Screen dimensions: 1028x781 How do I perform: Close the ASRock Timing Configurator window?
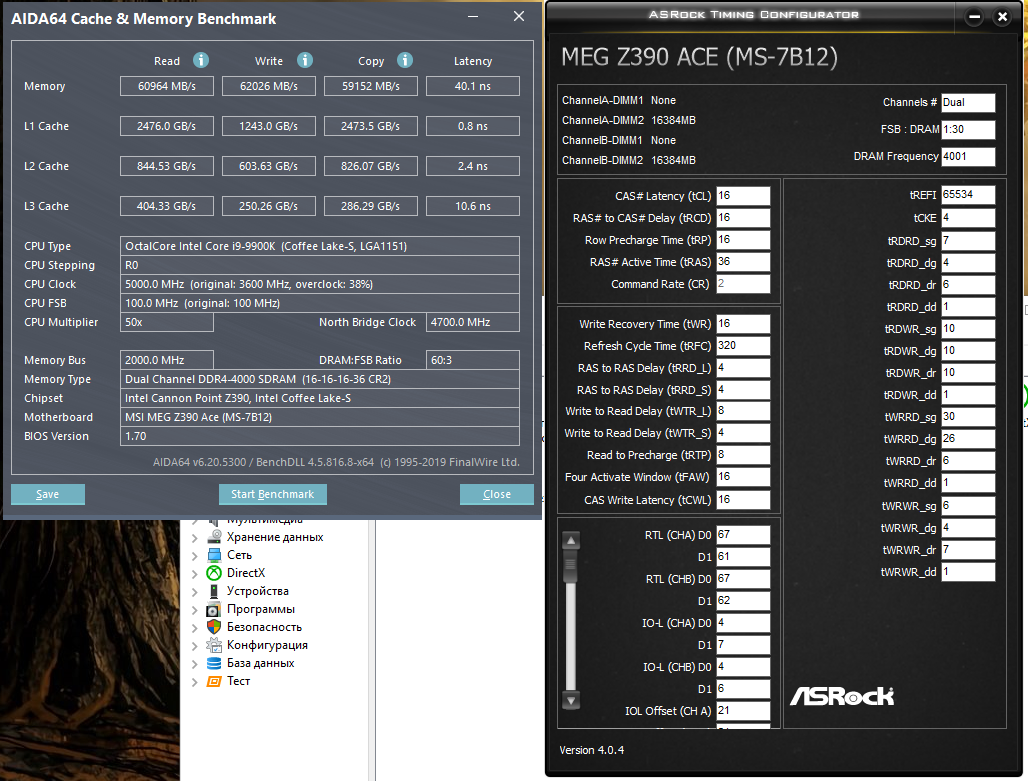coord(1002,17)
